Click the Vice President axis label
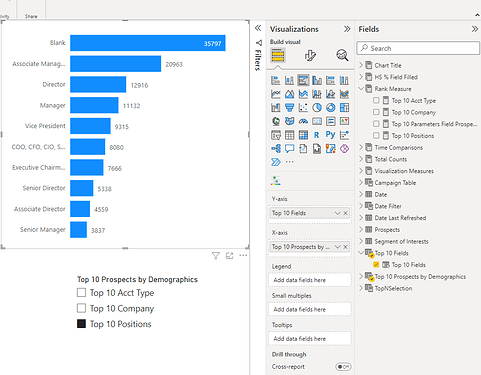 [x=45, y=126]
